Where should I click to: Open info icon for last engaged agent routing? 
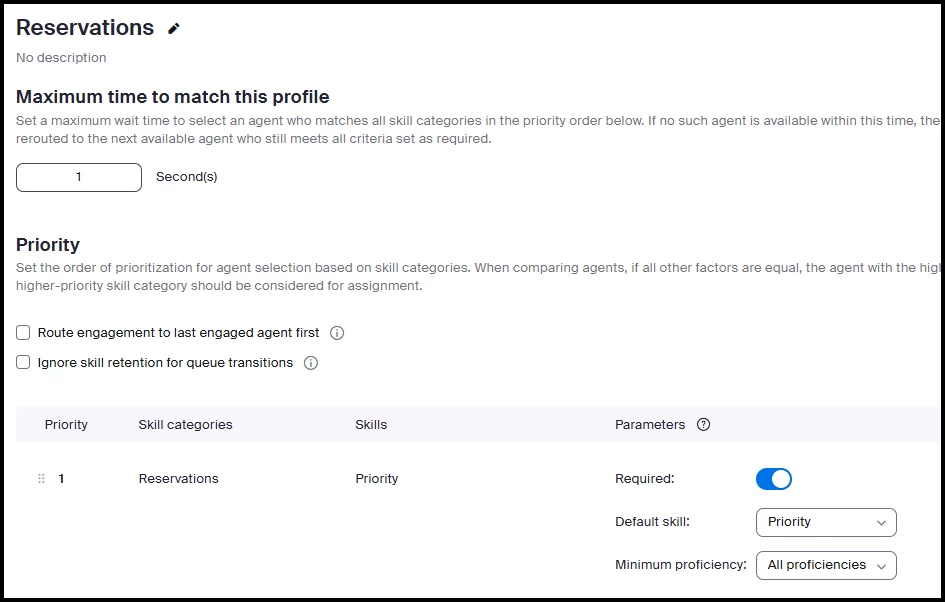pyautogui.click(x=337, y=333)
